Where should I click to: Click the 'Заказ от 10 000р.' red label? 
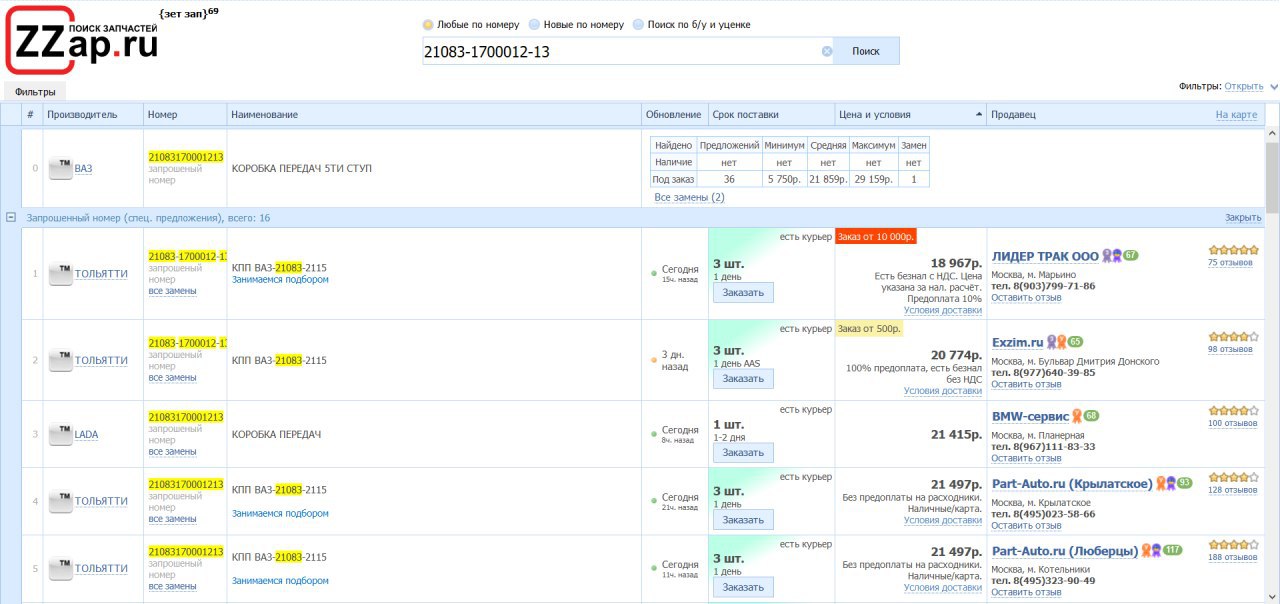coord(876,237)
